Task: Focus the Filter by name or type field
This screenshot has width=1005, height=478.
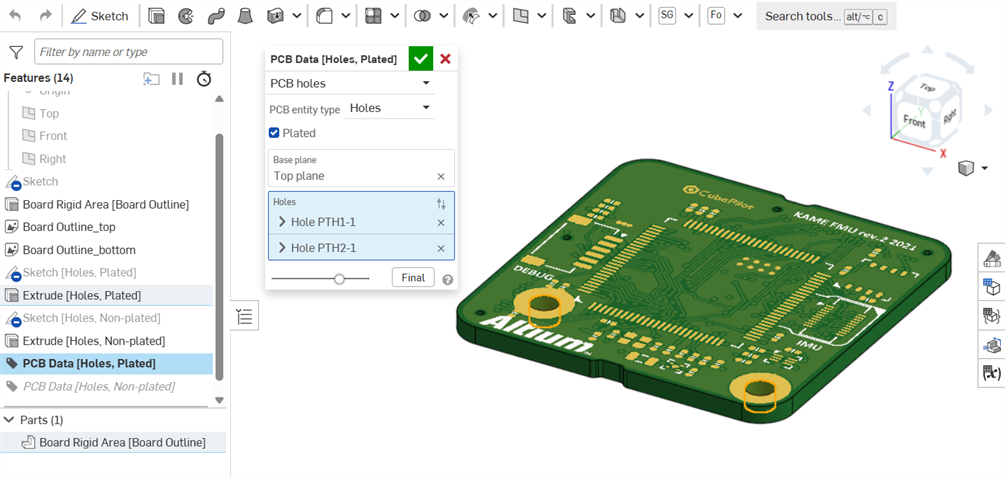Action: pos(129,52)
